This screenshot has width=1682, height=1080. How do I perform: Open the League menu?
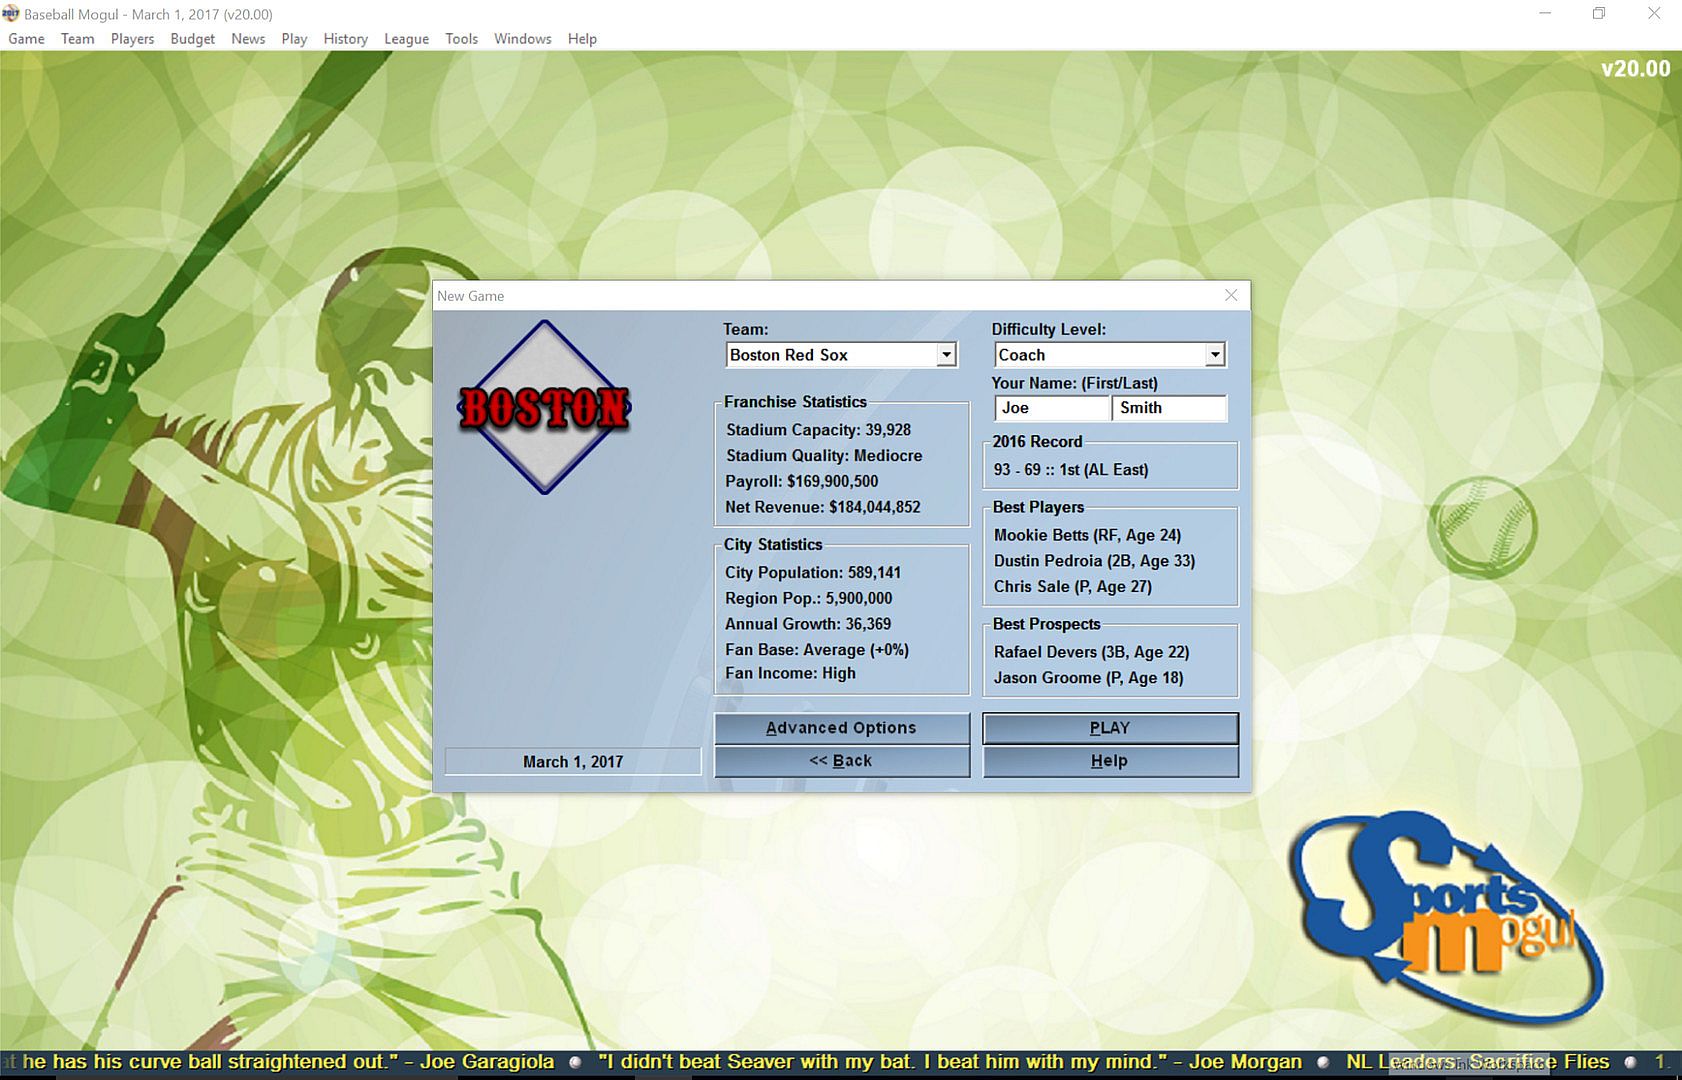click(x=406, y=39)
